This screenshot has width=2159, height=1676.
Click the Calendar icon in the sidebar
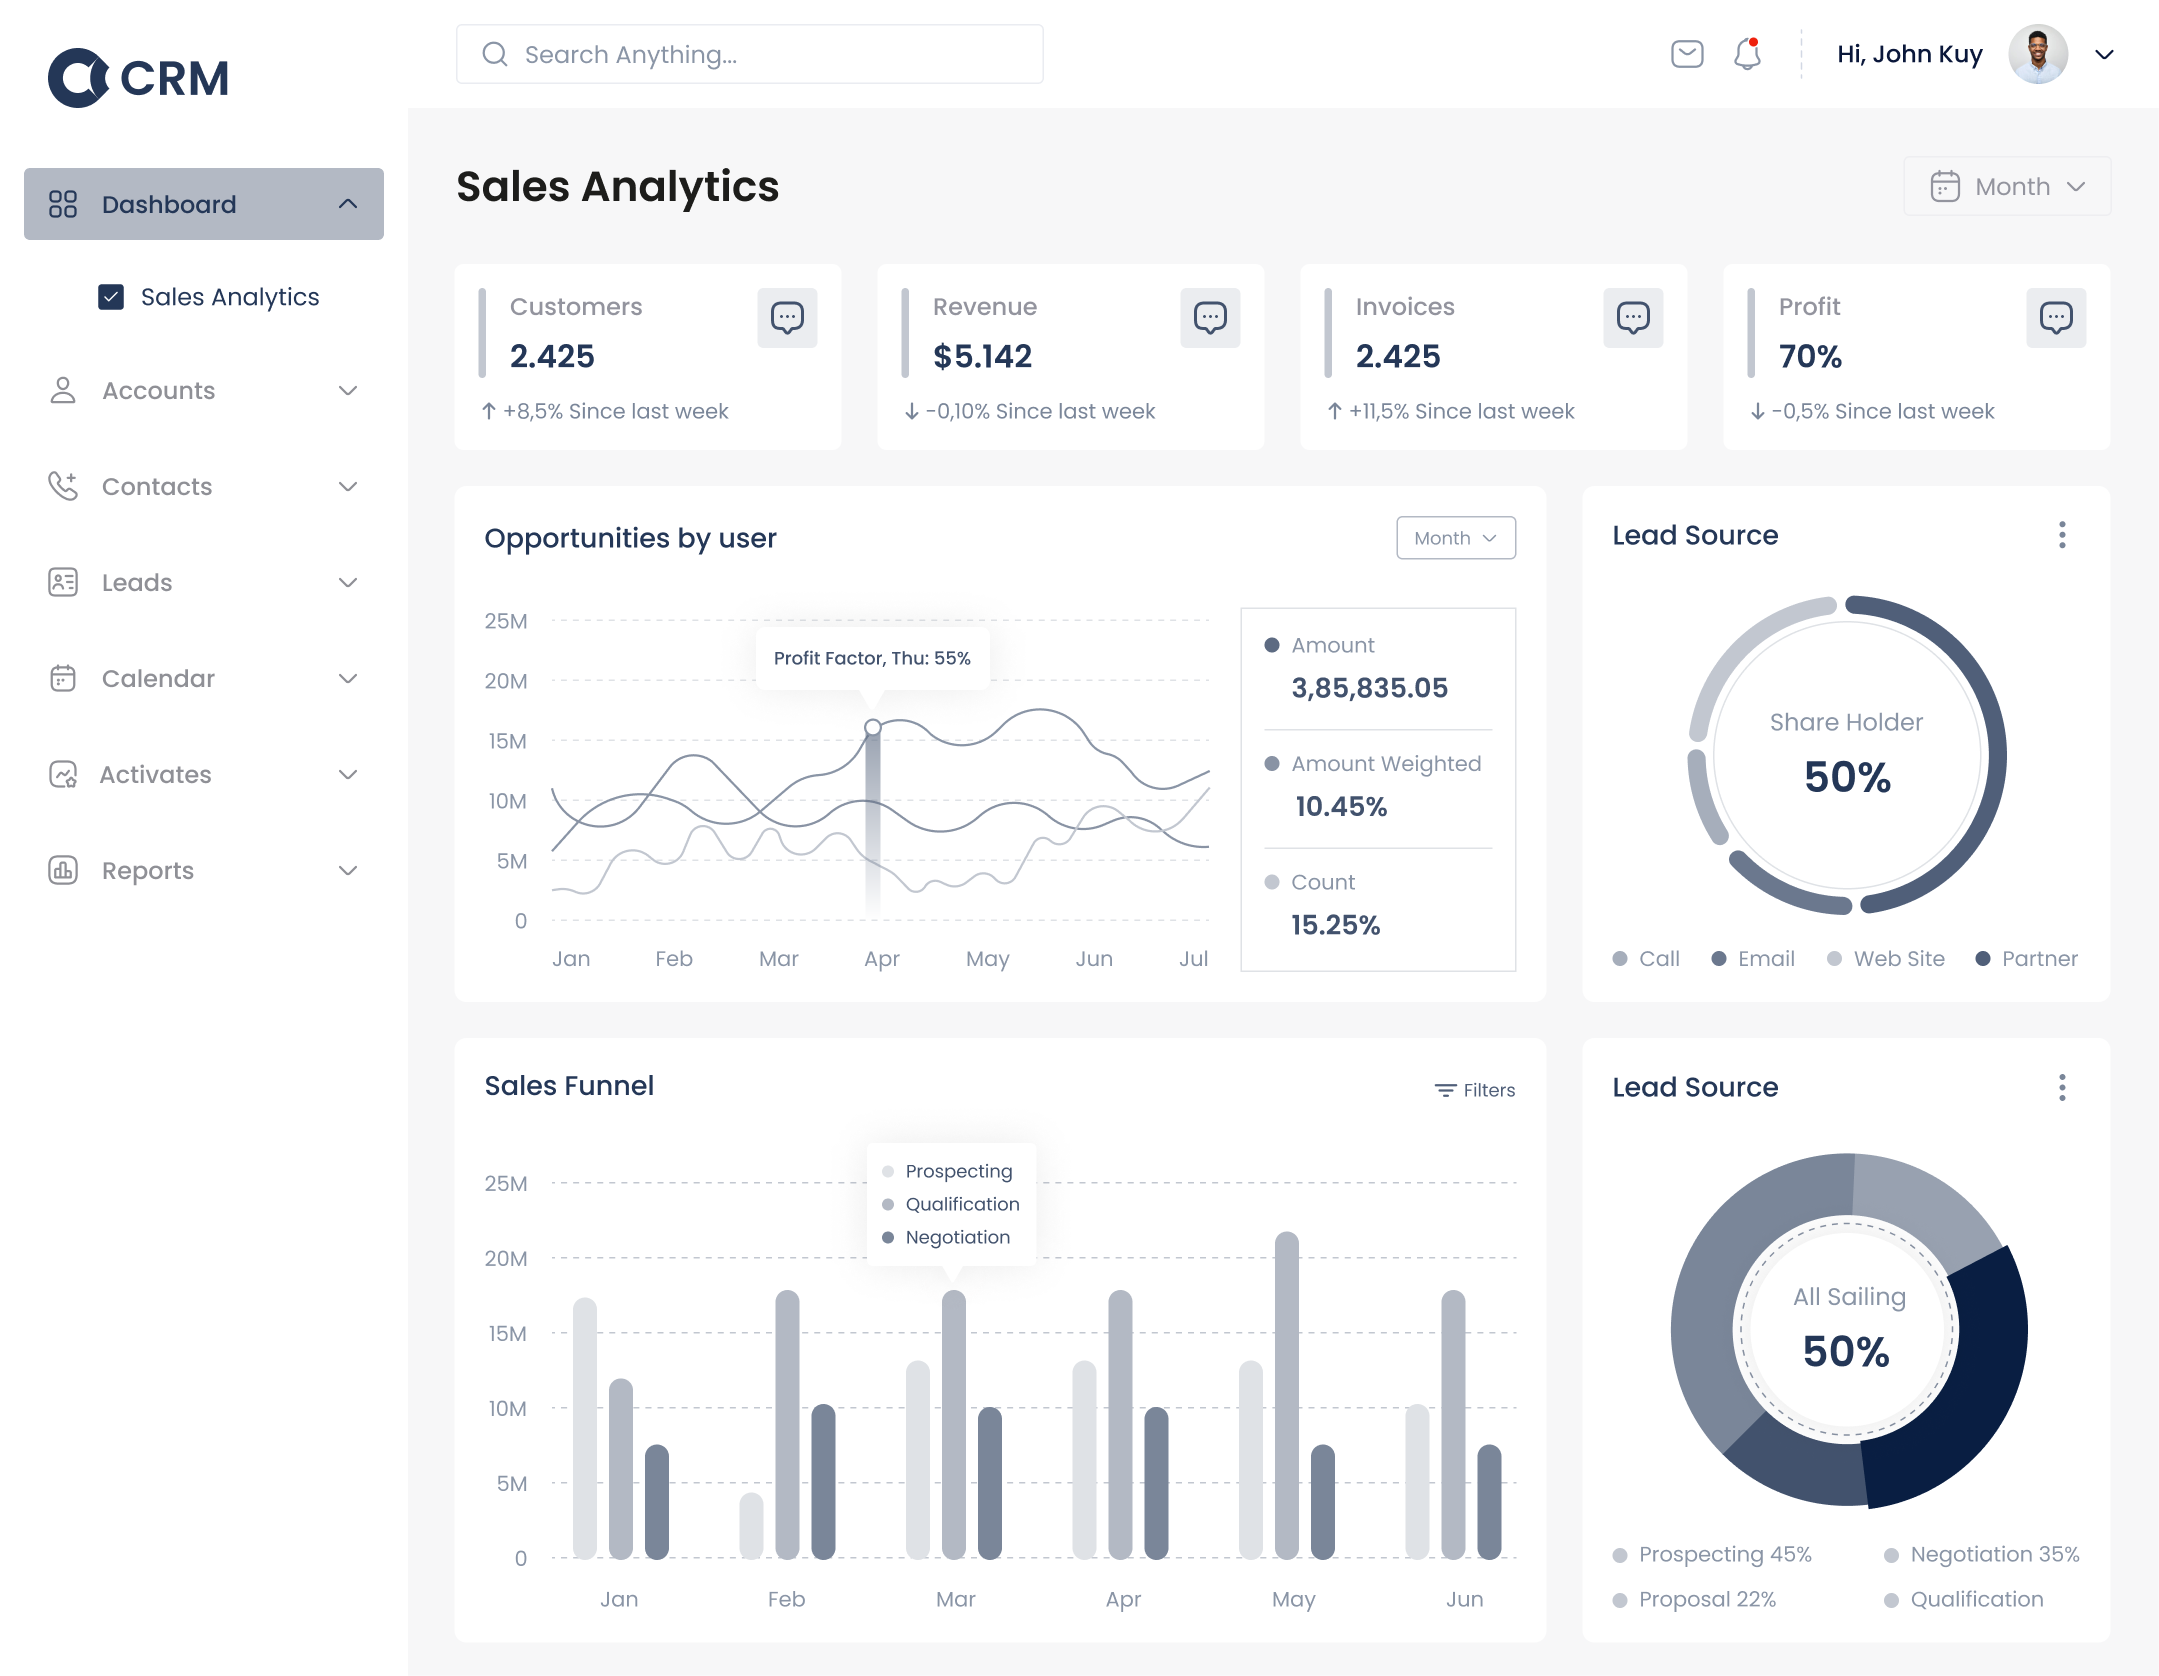[62, 678]
